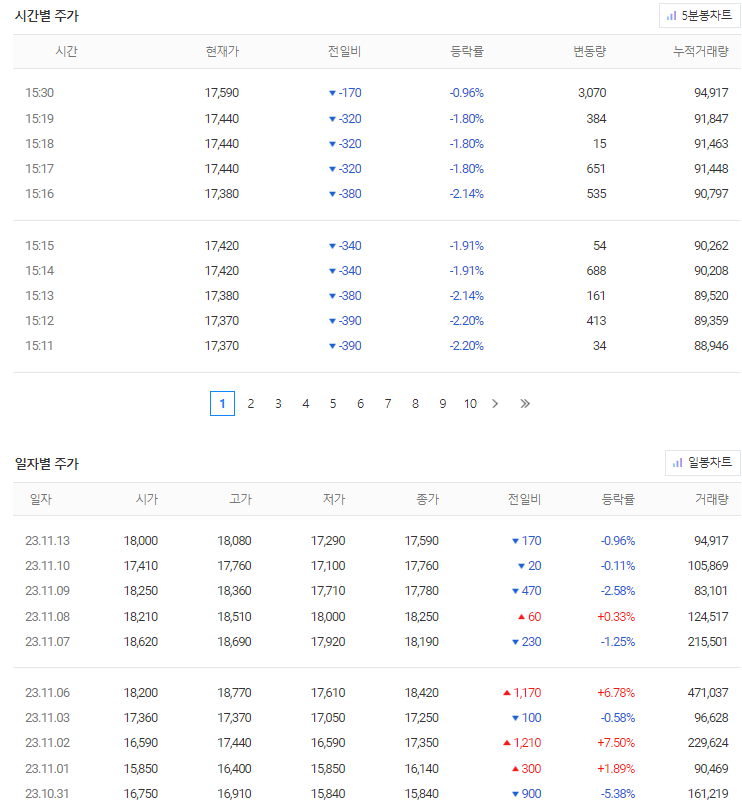This screenshot has height=812, width=742.
Task: Select the 23.10.31 date cell
Action: tap(47, 793)
